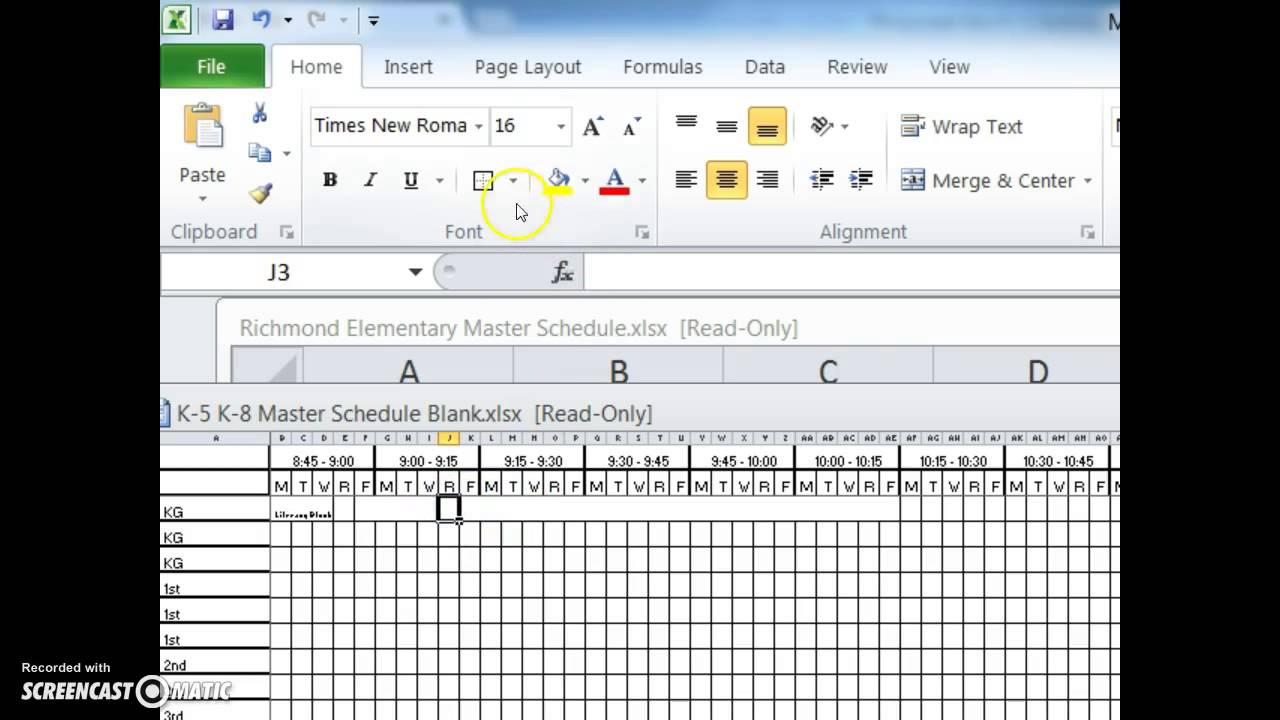Toggle Middle Align
This screenshot has width=1280, height=720.
(x=727, y=126)
